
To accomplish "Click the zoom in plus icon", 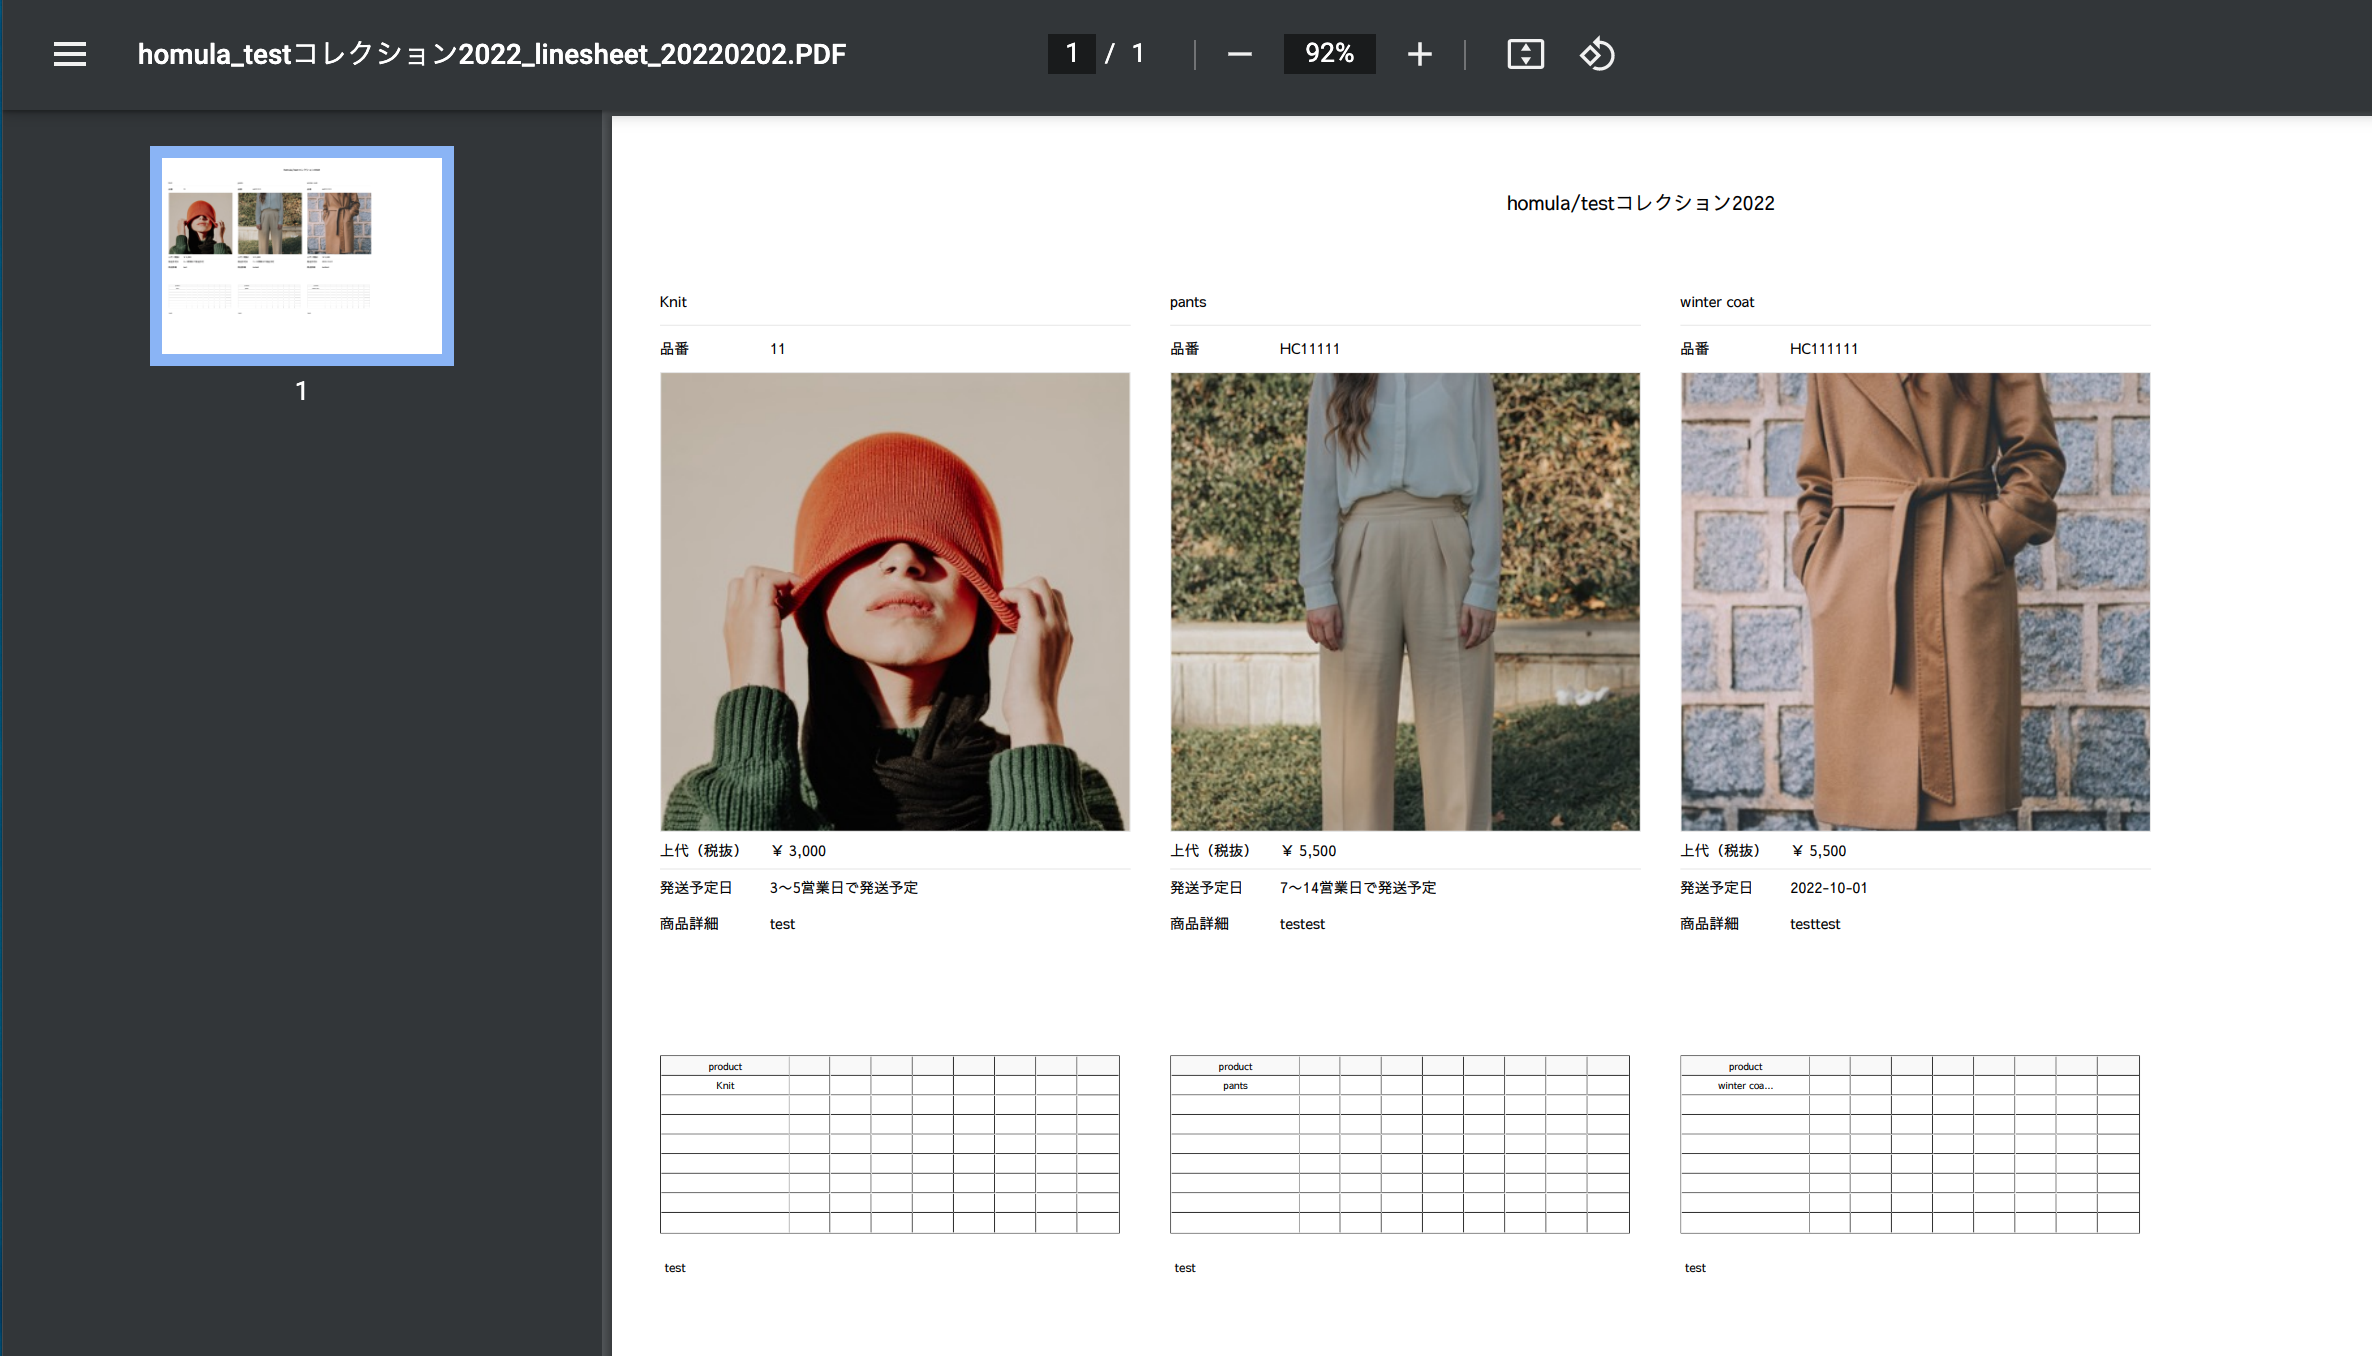I will [1419, 54].
